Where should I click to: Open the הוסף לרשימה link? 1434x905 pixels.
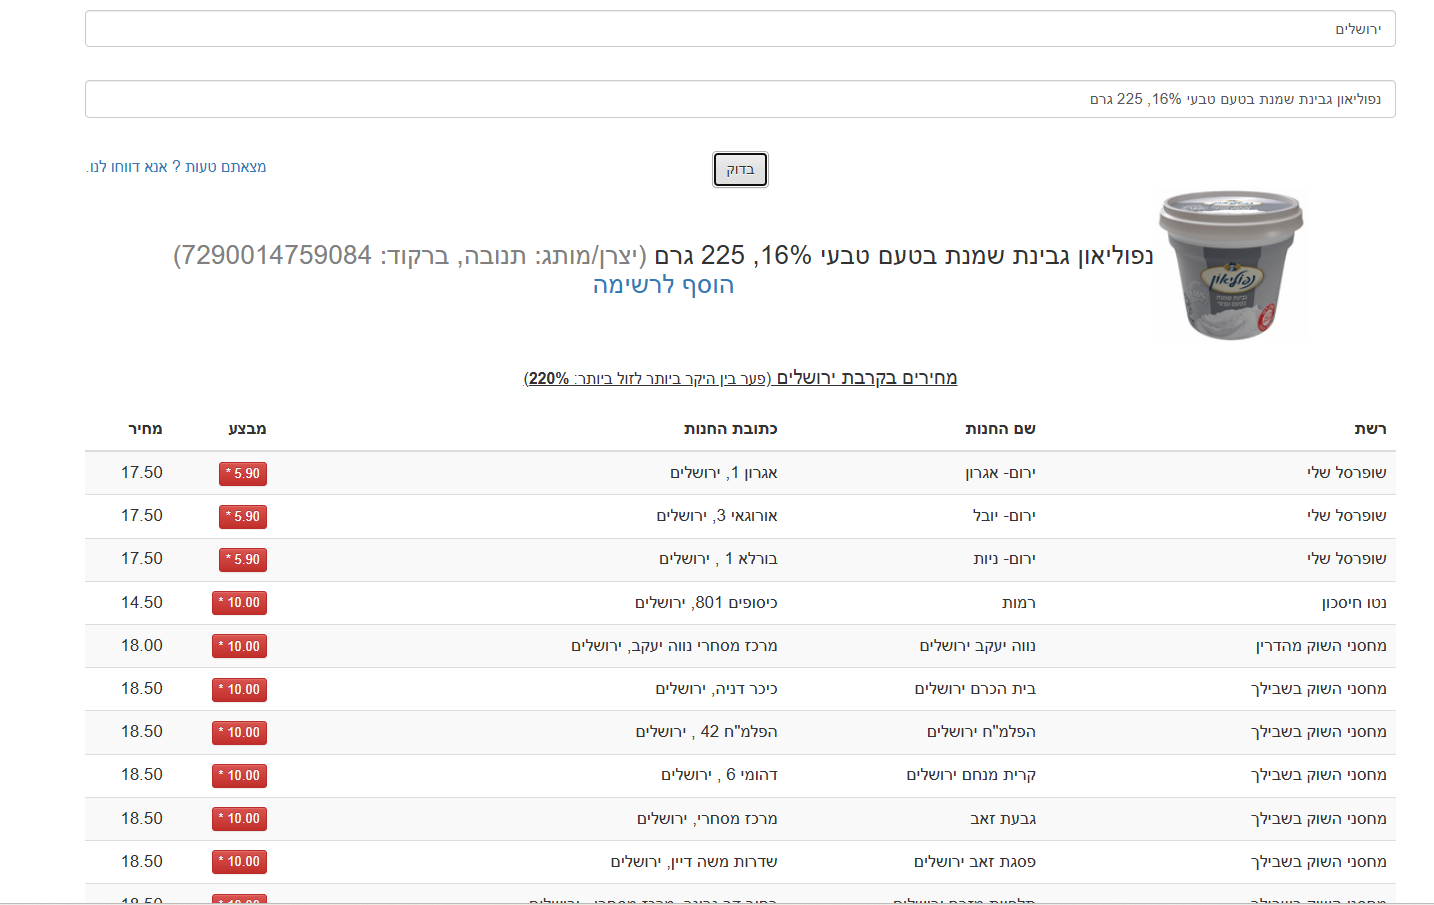pos(663,285)
